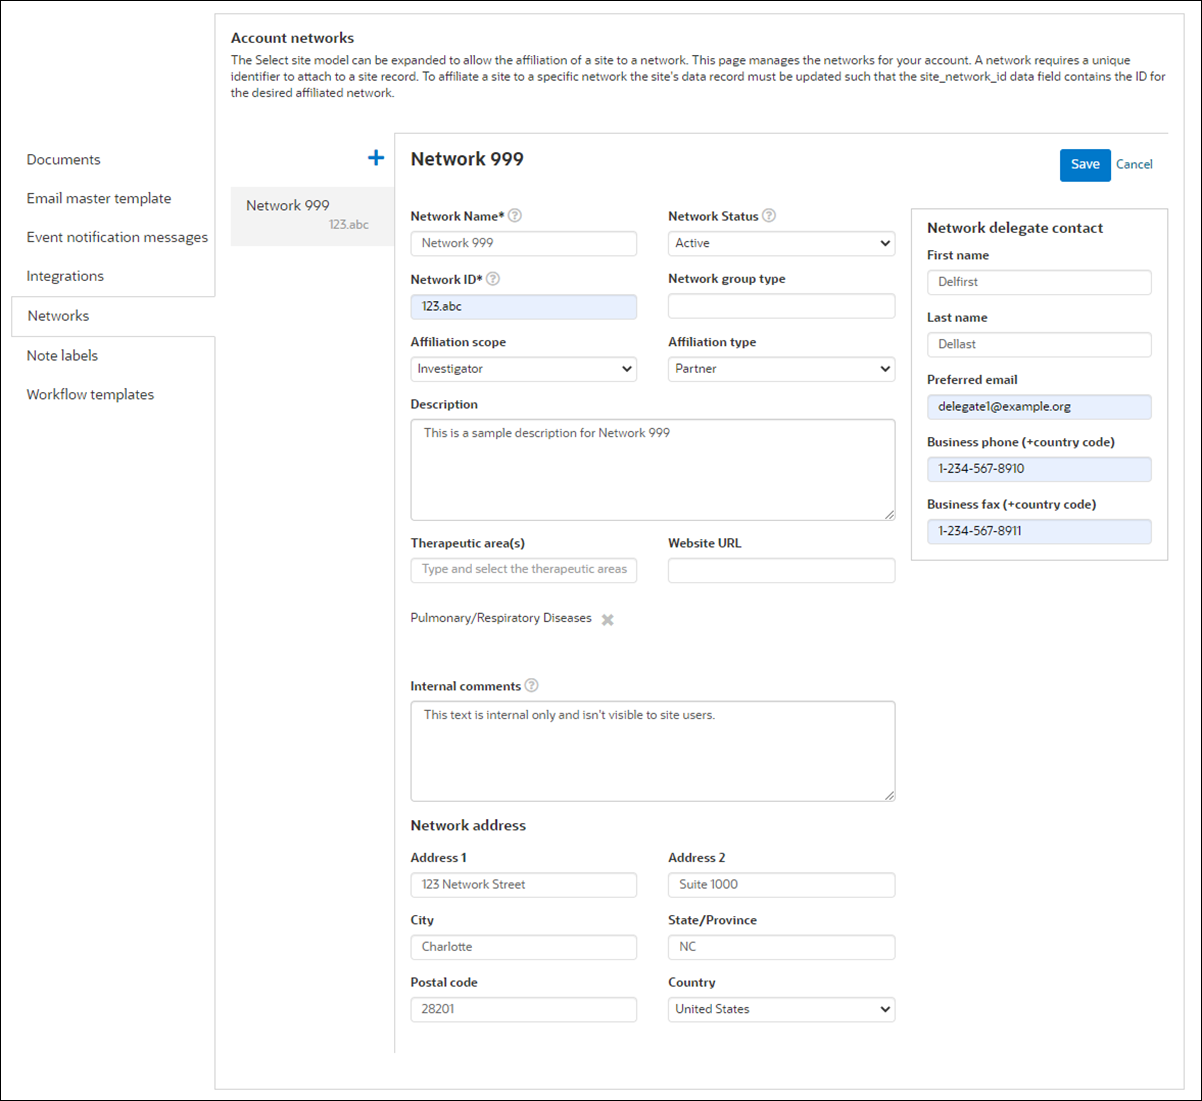Edit the Network Name field
1202x1101 pixels.
point(524,243)
